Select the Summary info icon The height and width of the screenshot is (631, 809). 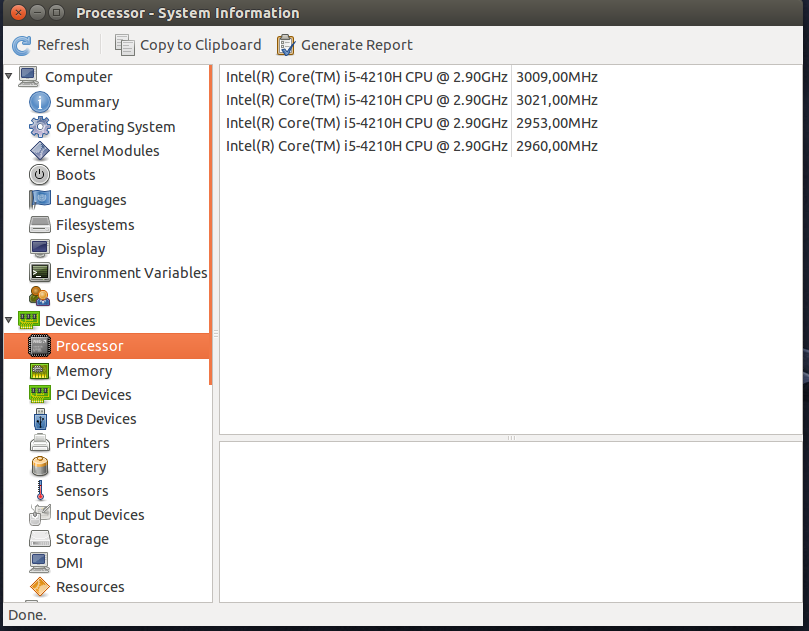click(40, 102)
